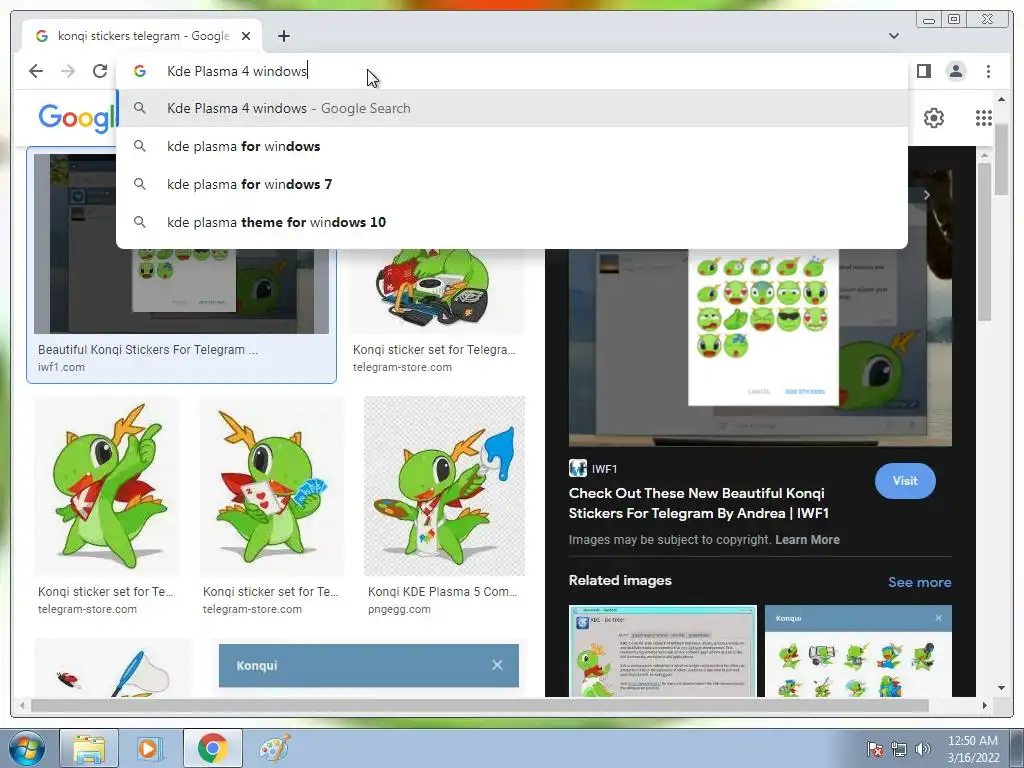Screen dimensions: 1024x768
Task: Open the Windows Start menu
Action: click(x=27, y=748)
